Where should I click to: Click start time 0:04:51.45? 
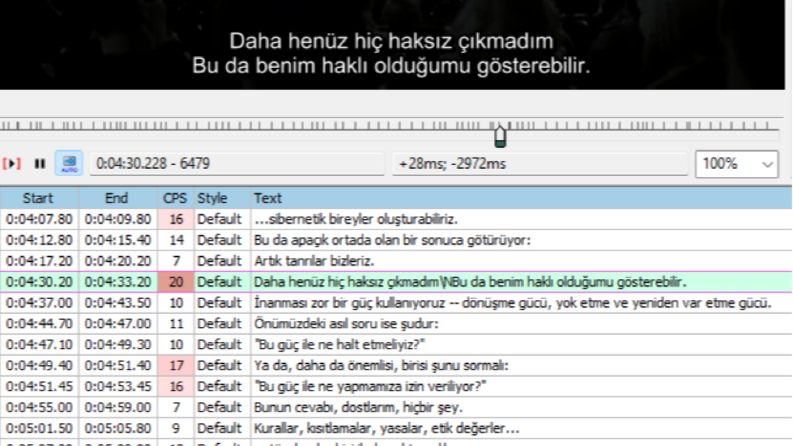click(x=39, y=386)
